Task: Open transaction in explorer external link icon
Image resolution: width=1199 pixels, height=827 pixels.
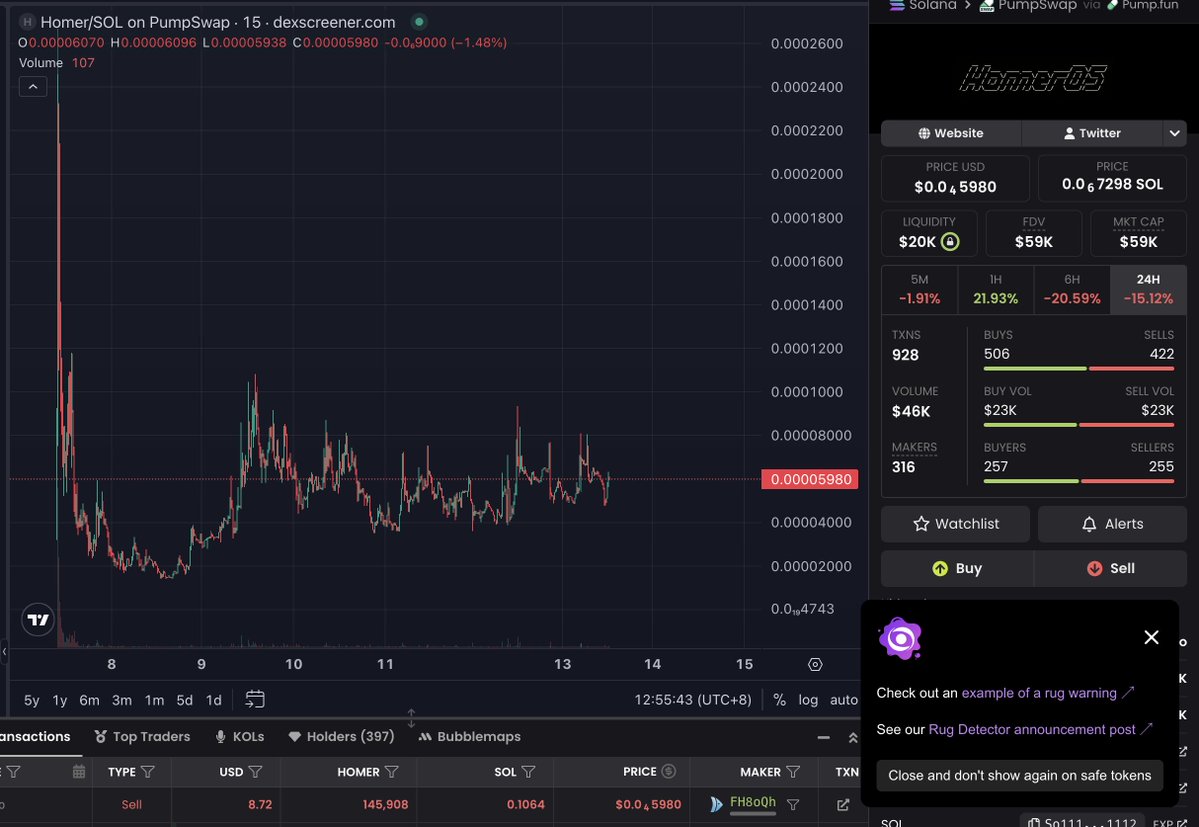Action: (843, 805)
